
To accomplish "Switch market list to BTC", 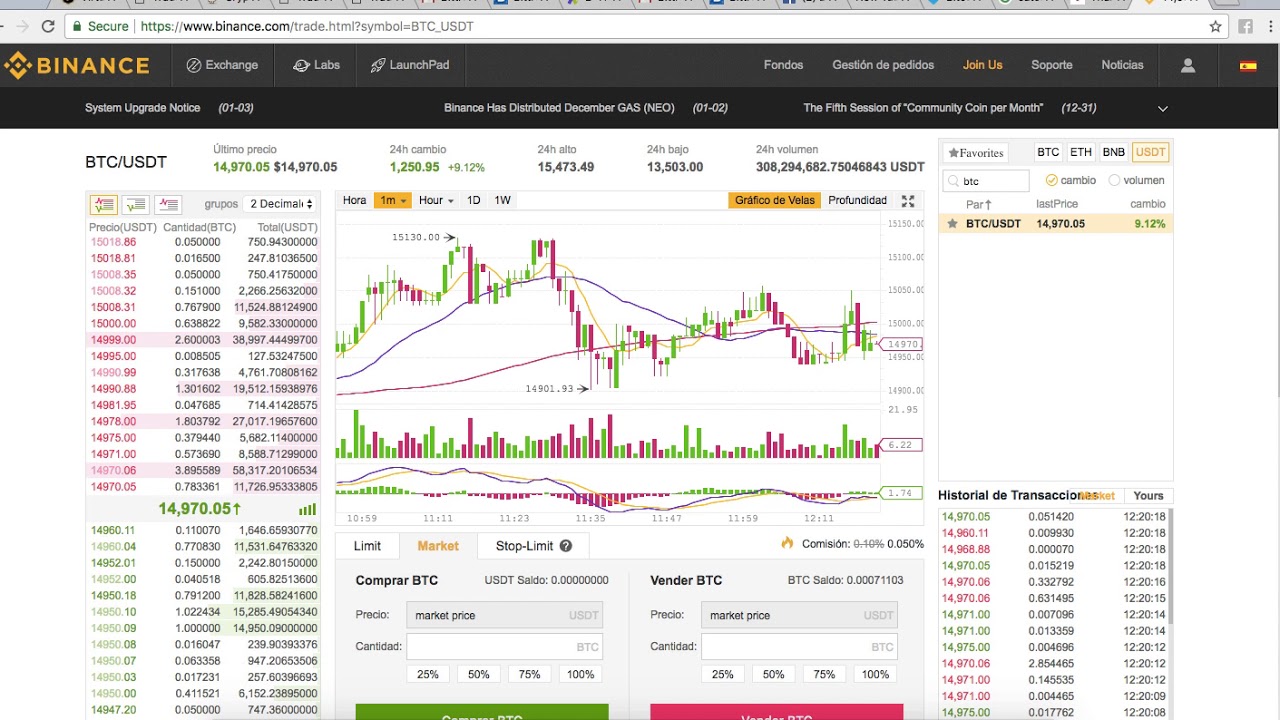I will tap(1048, 152).
